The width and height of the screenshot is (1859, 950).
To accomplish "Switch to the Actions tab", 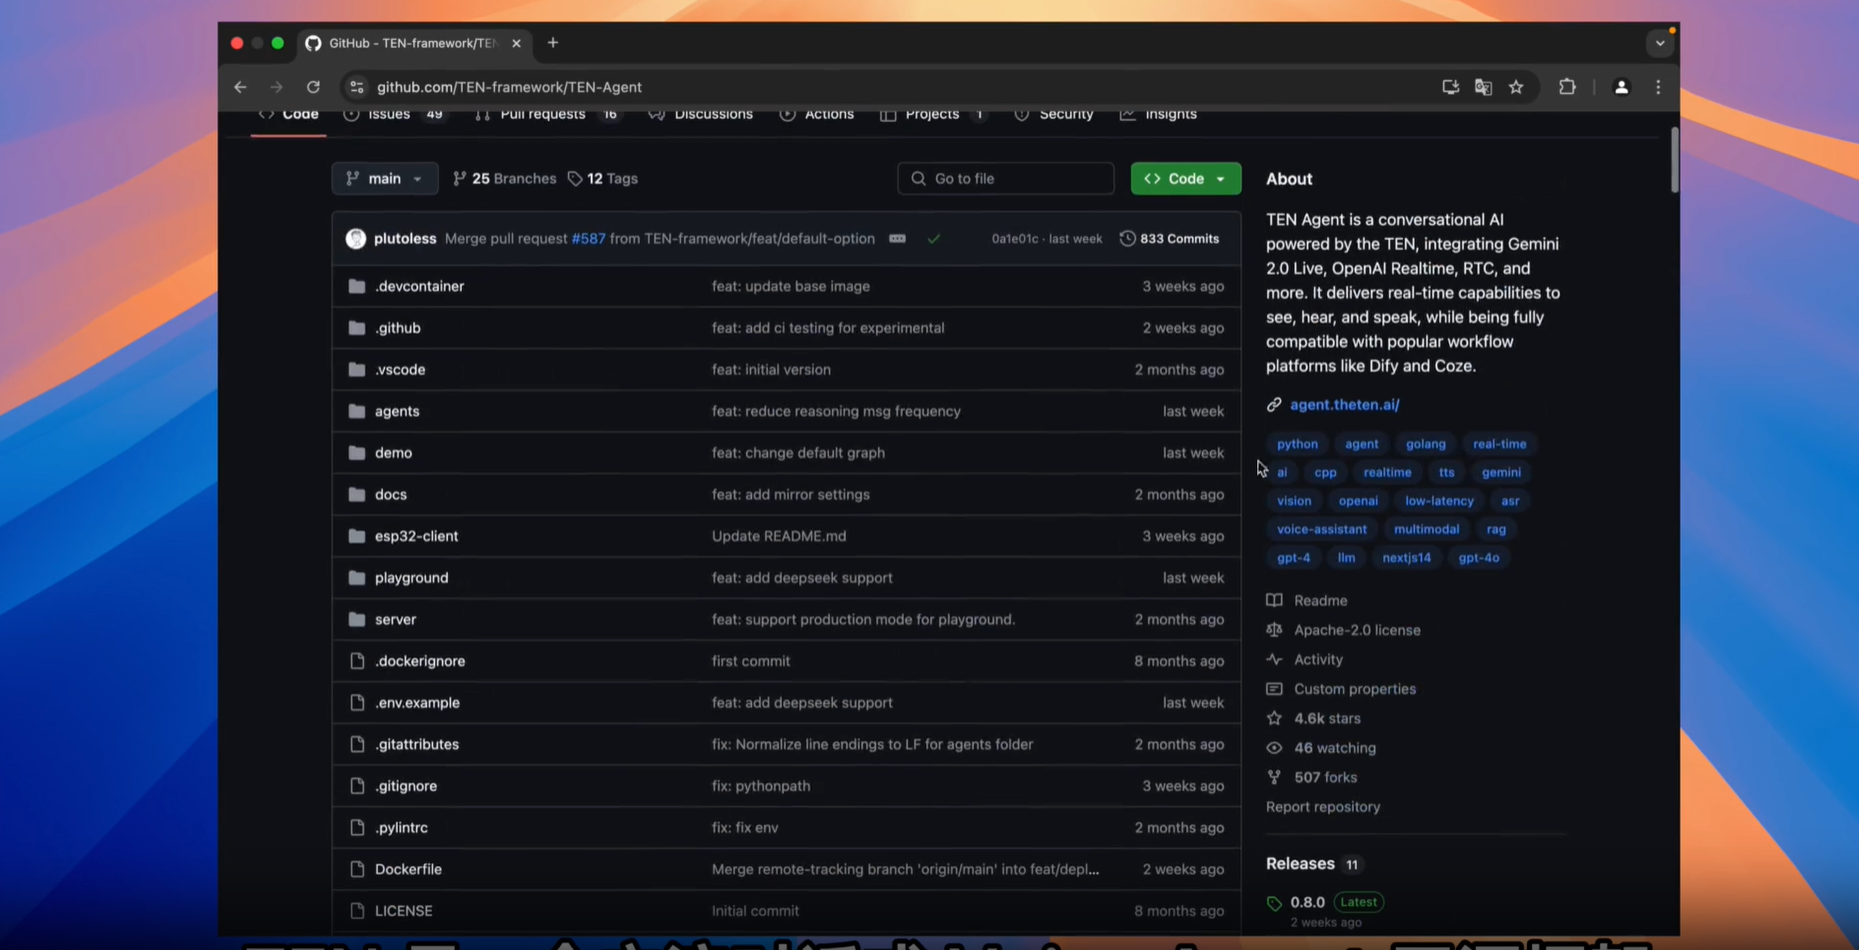I will (x=817, y=114).
